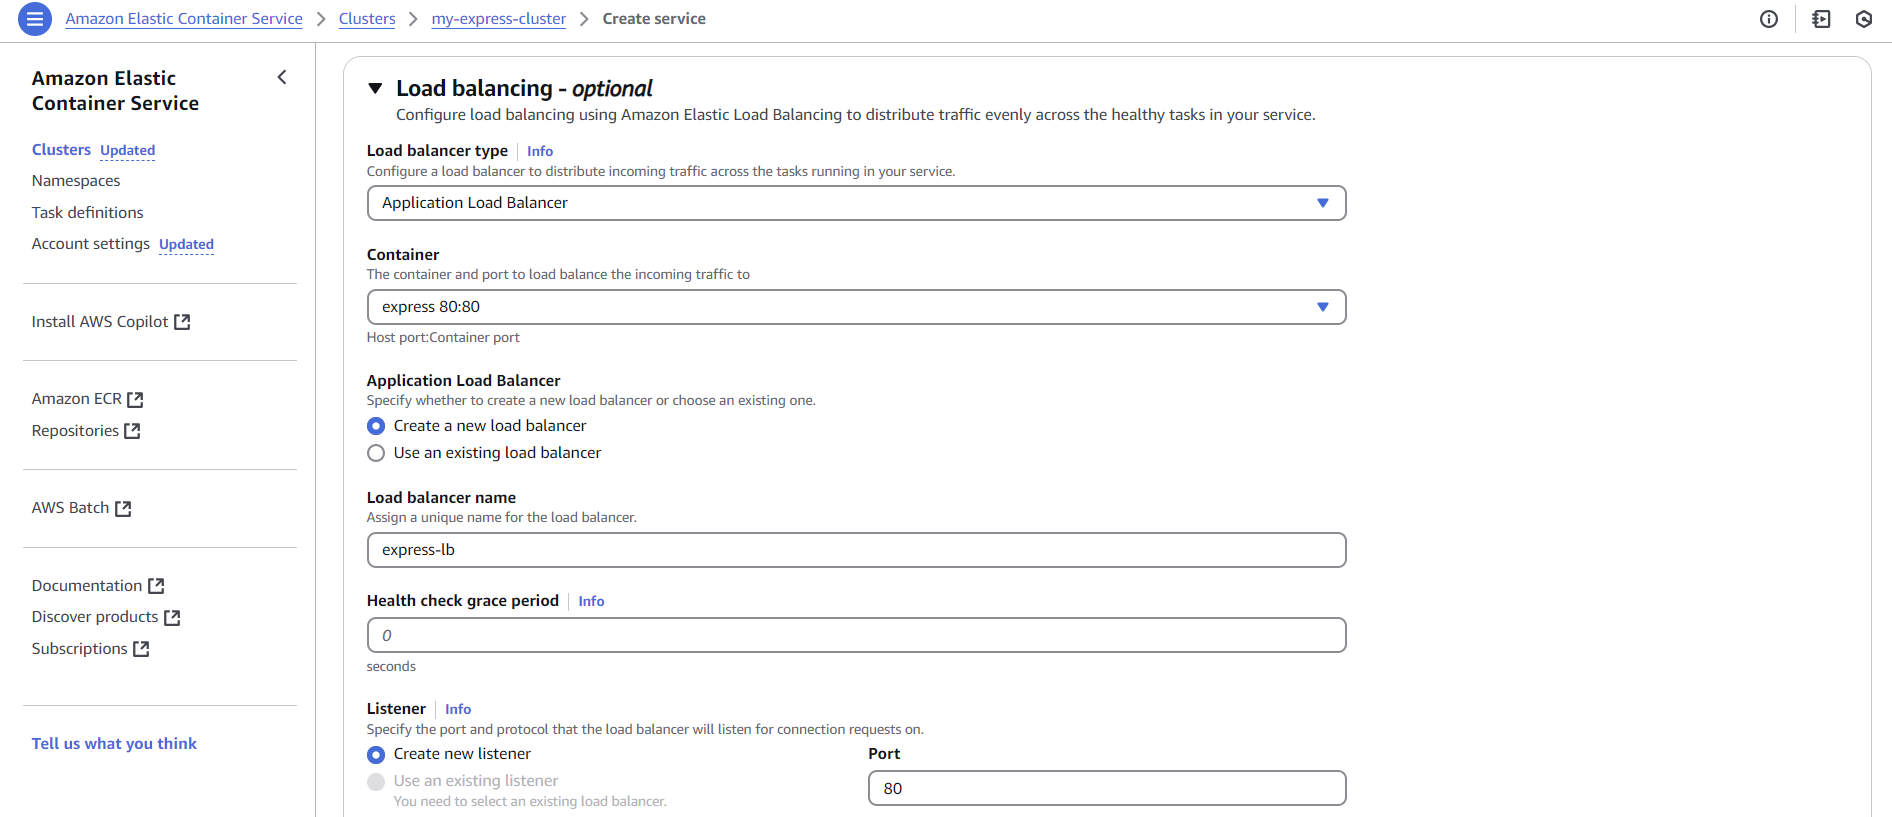Click external link icon next to AWS Batch
Image resolution: width=1892 pixels, height=817 pixels.
pos(123,509)
